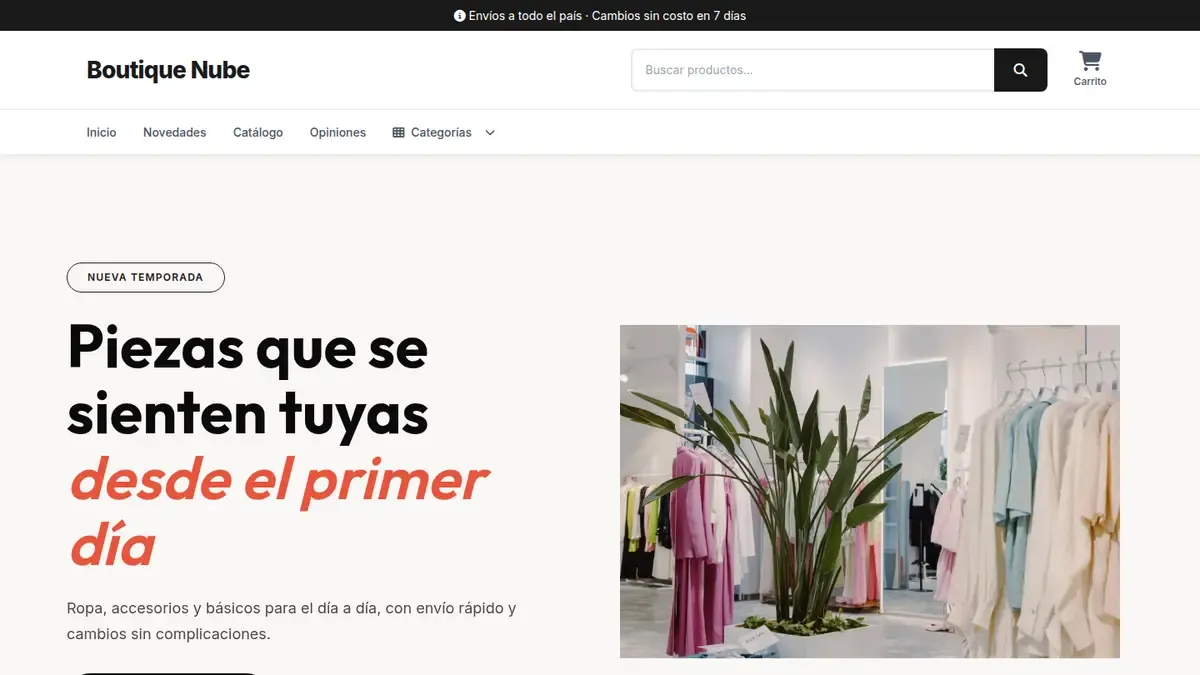1200x675 pixels.
Task: Click the Boutique Nube logo
Action: coord(168,70)
